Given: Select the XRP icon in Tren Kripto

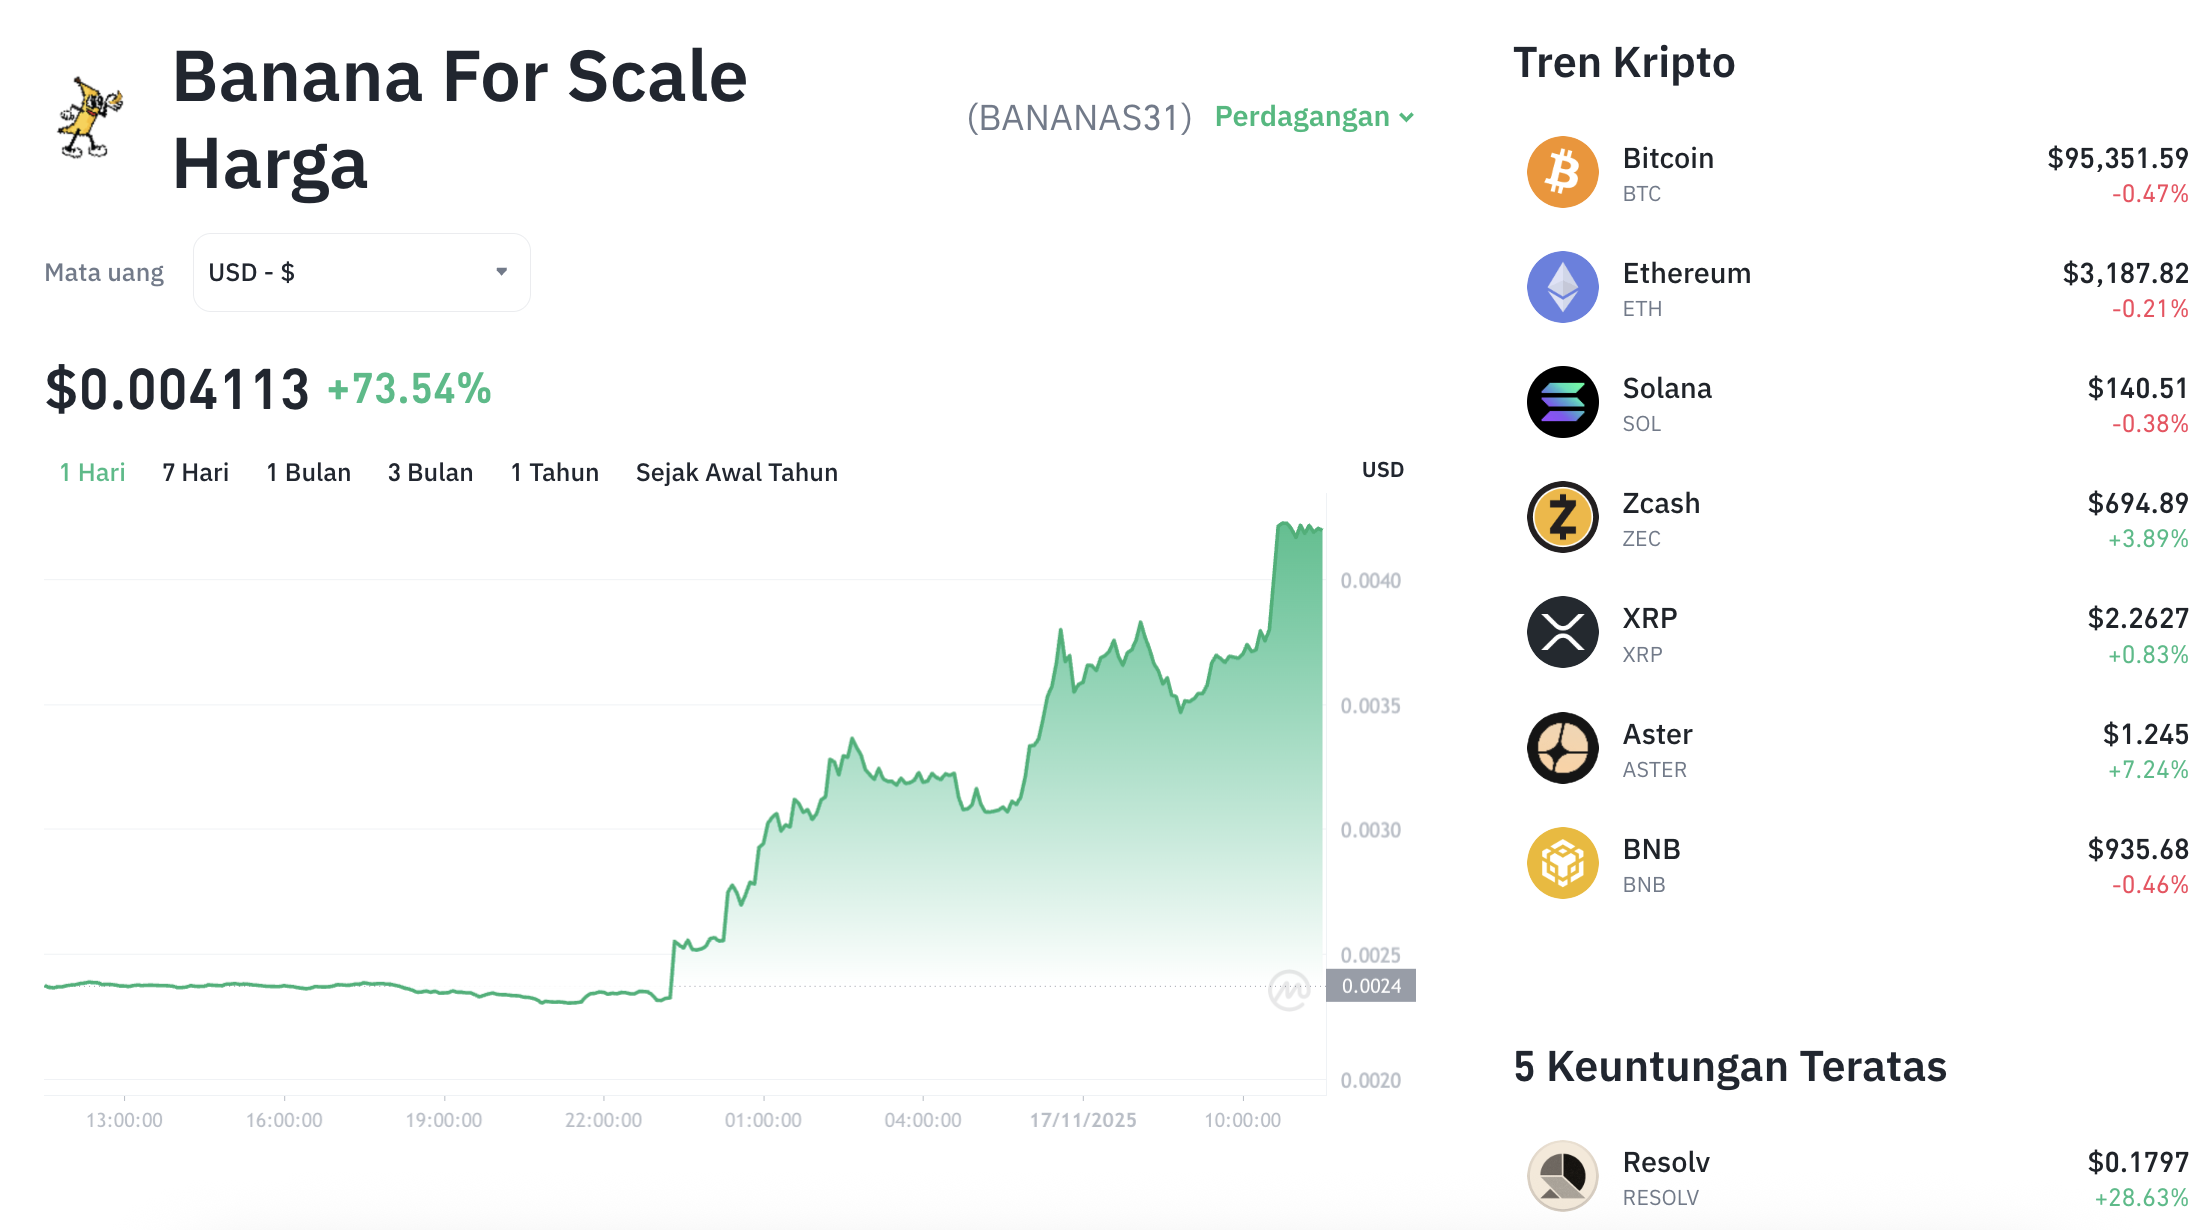Looking at the screenshot, I should pyautogui.click(x=1562, y=632).
